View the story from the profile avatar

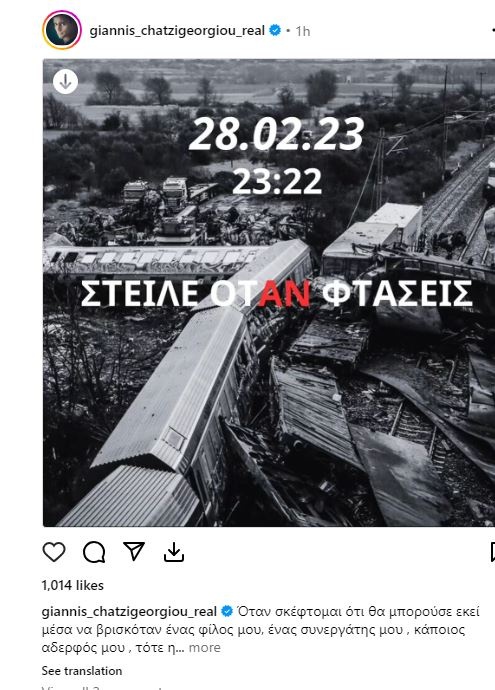tap(62, 30)
